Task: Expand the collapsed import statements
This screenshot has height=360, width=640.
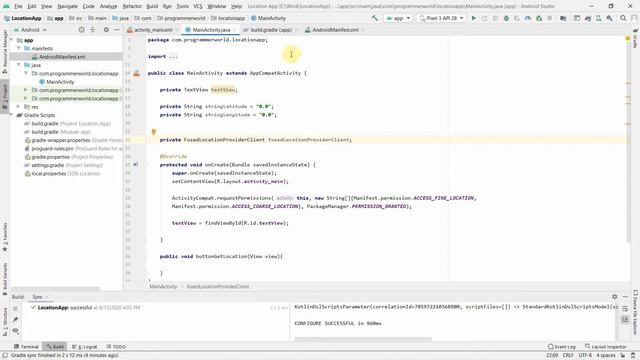Action: (173, 56)
